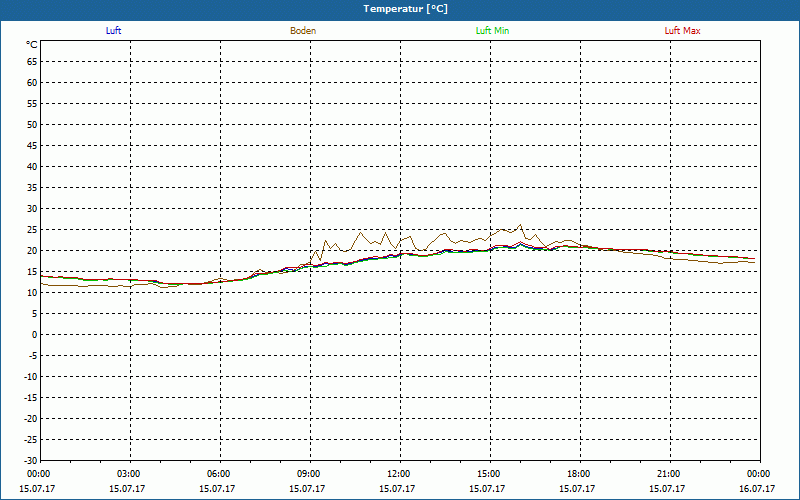Click the 16.07.17 date label

(x=757, y=488)
